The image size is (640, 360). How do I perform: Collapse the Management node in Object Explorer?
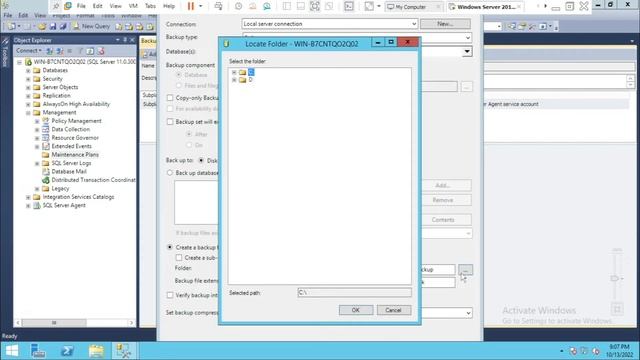tap(28, 113)
